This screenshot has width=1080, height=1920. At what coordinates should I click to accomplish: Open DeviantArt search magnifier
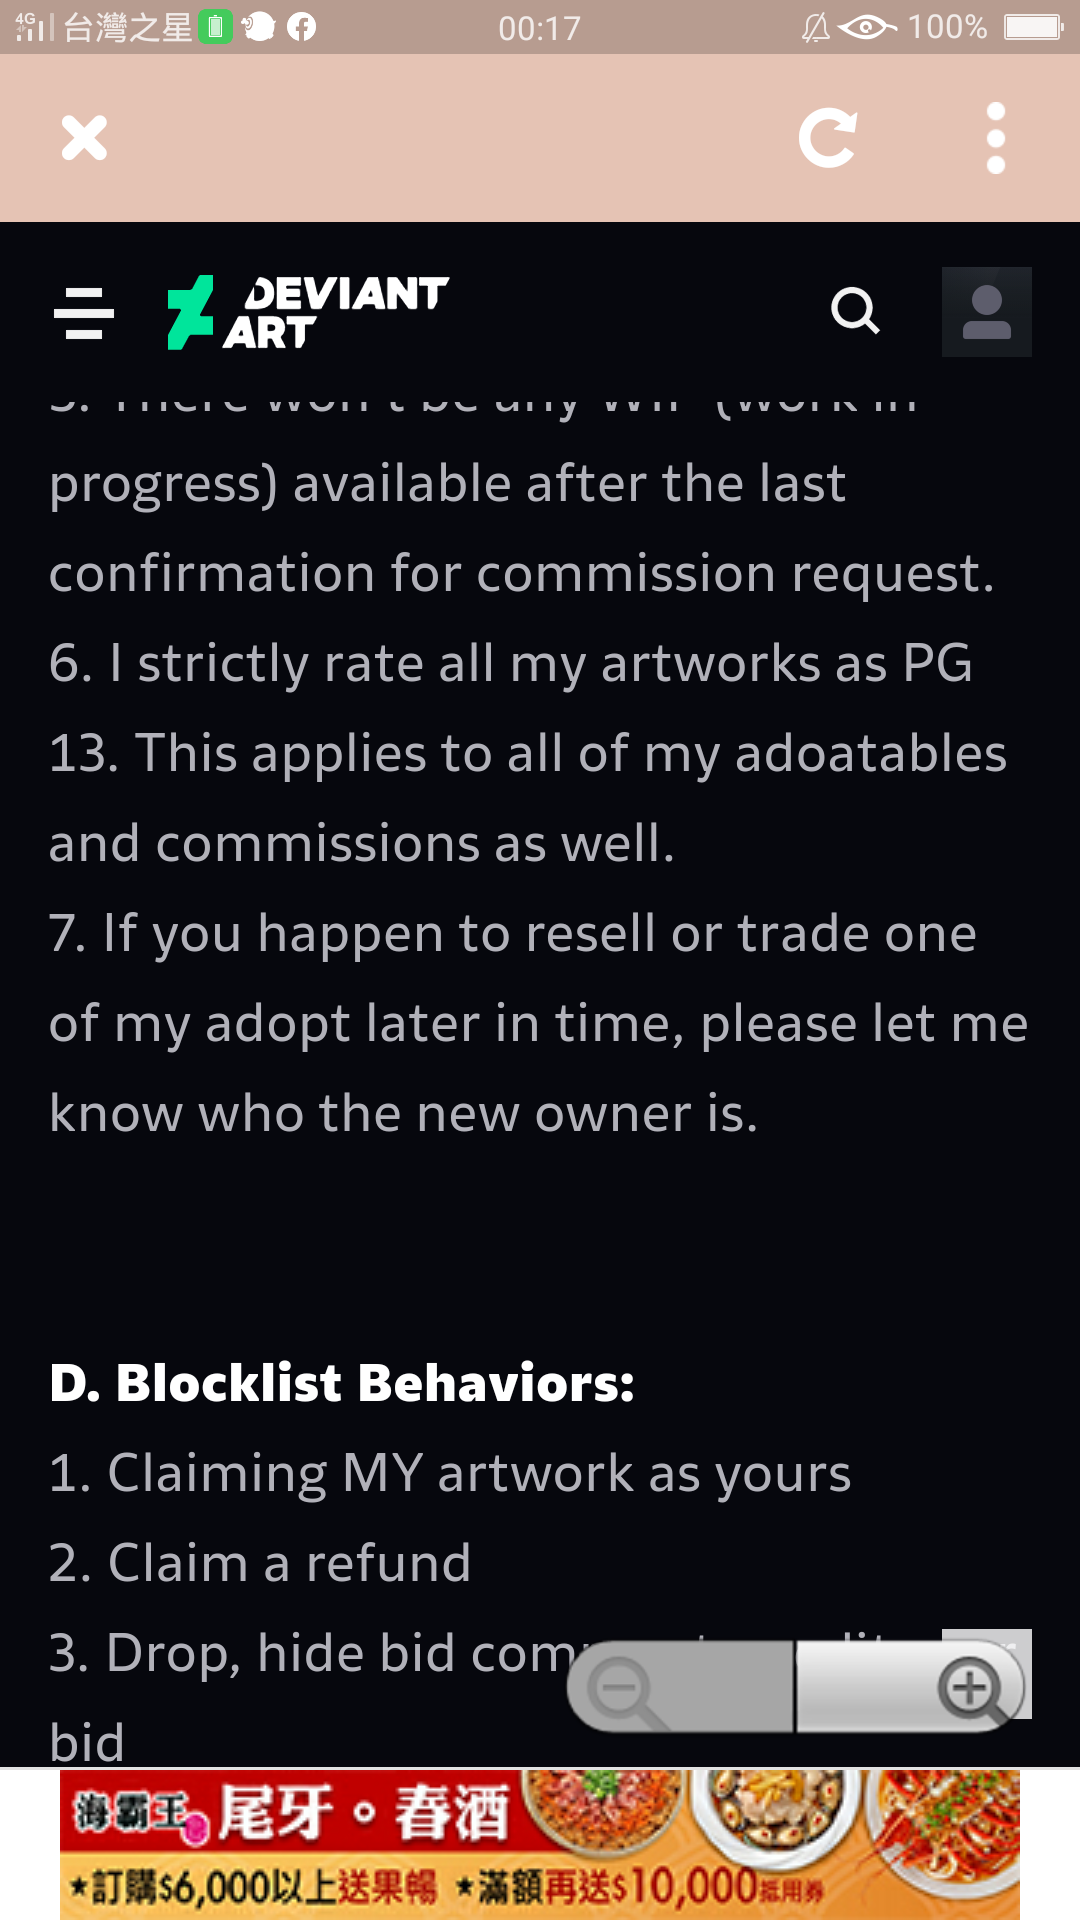point(855,311)
